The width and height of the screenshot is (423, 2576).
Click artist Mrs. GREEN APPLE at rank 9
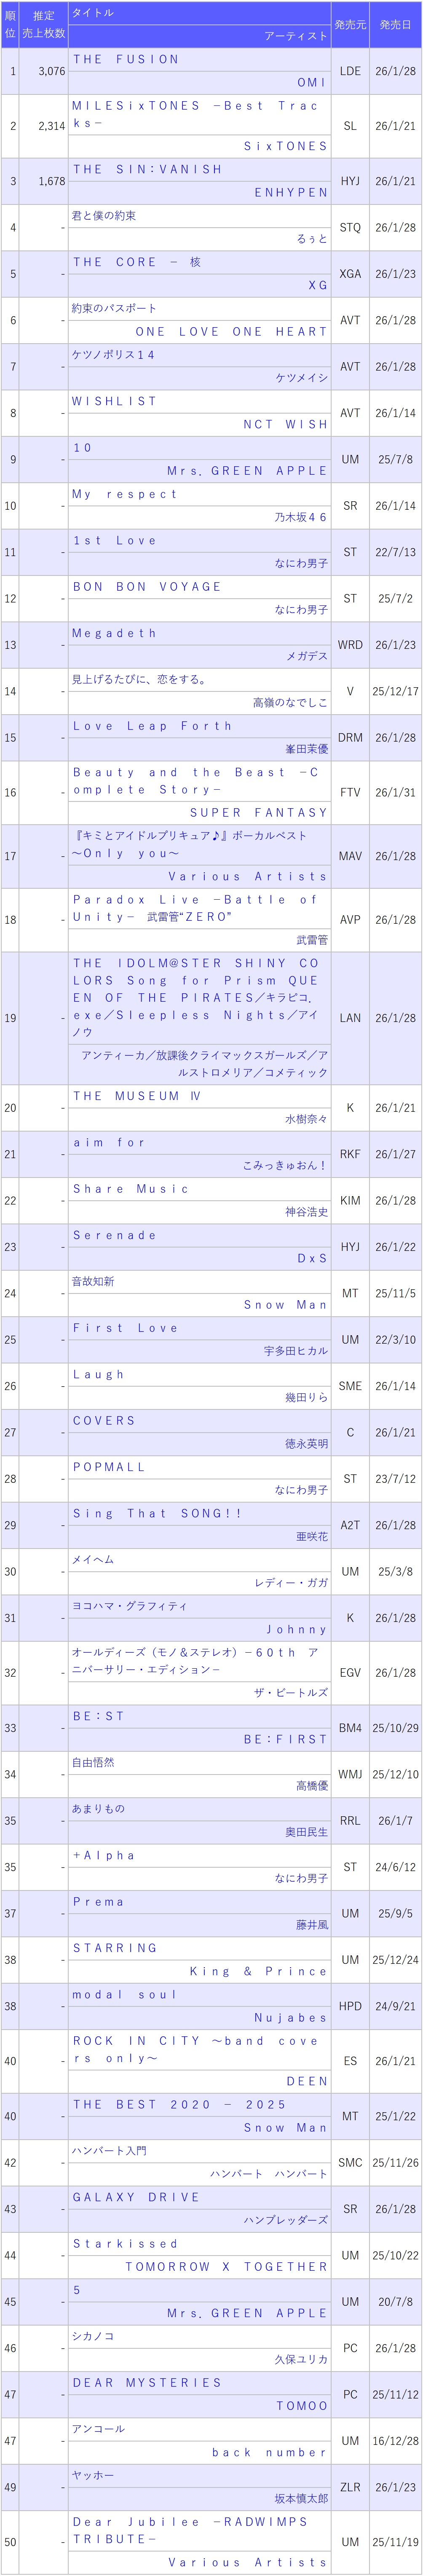click(247, 470)
